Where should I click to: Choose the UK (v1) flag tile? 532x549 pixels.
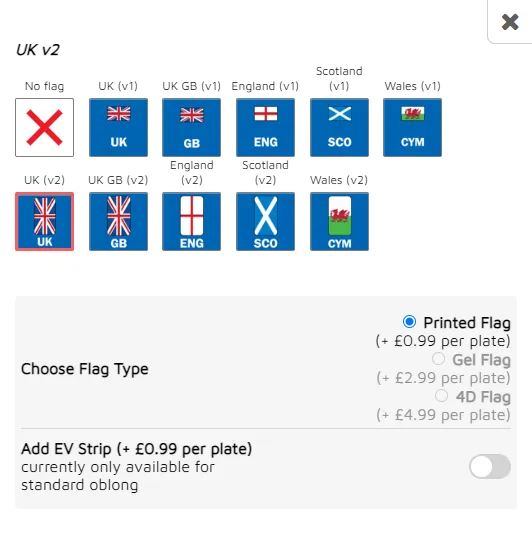118,127
